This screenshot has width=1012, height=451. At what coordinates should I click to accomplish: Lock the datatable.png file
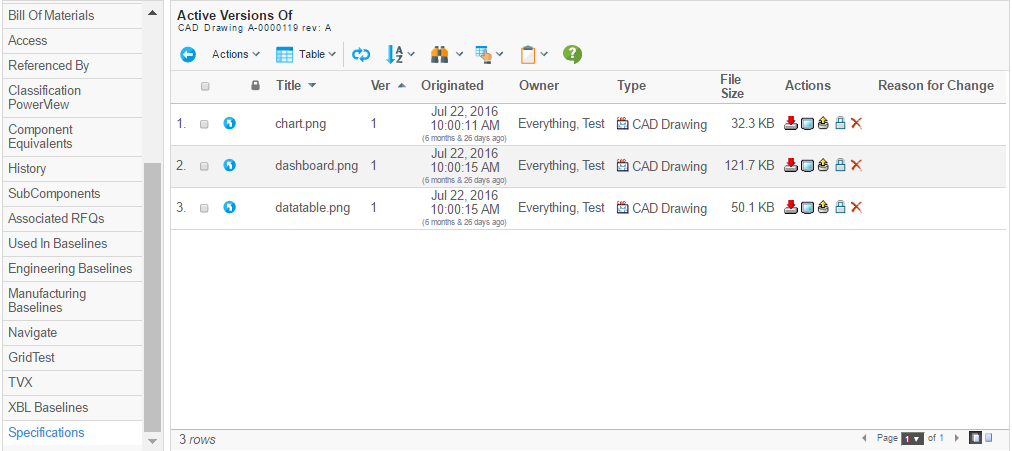click(840, 208)
